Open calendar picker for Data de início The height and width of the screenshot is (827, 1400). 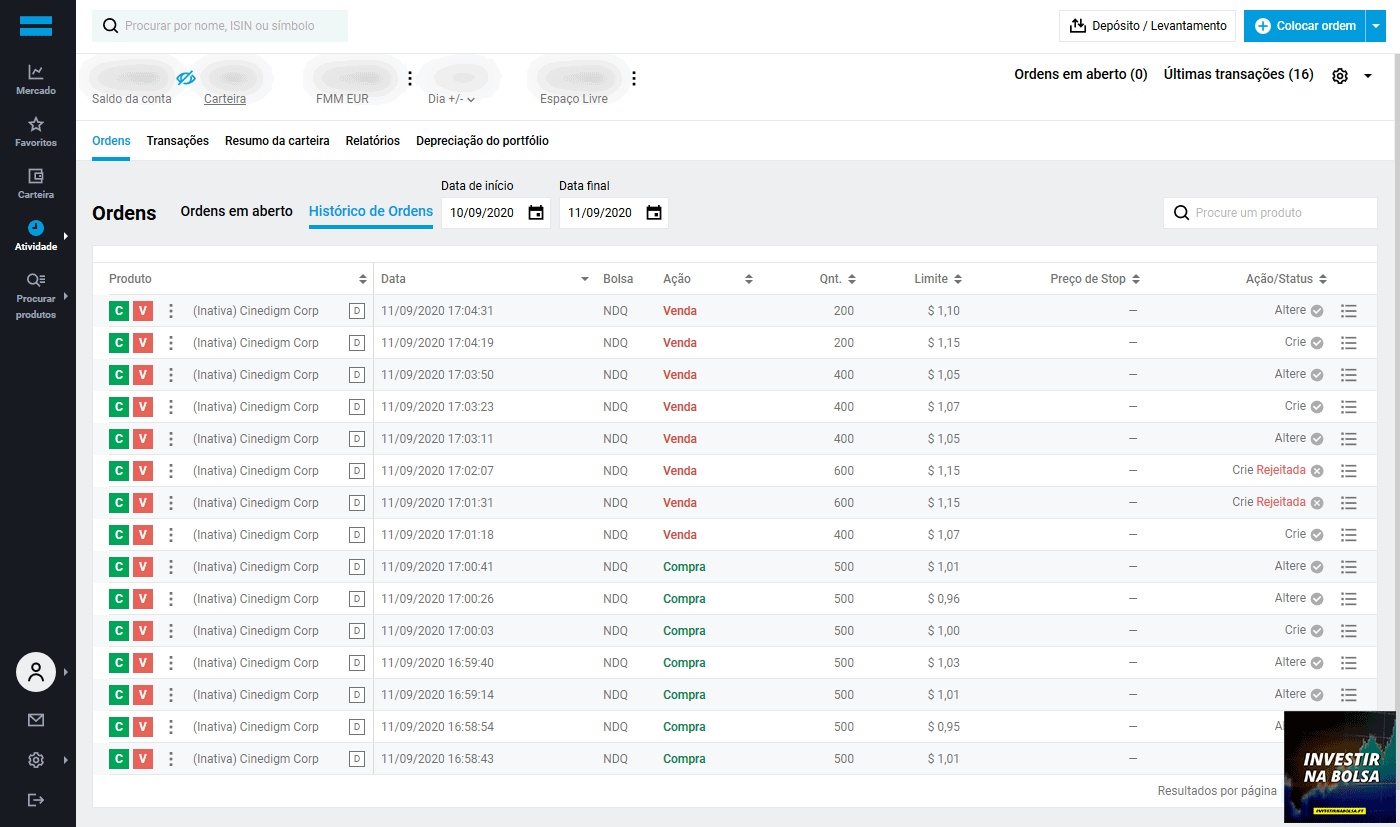536,213
